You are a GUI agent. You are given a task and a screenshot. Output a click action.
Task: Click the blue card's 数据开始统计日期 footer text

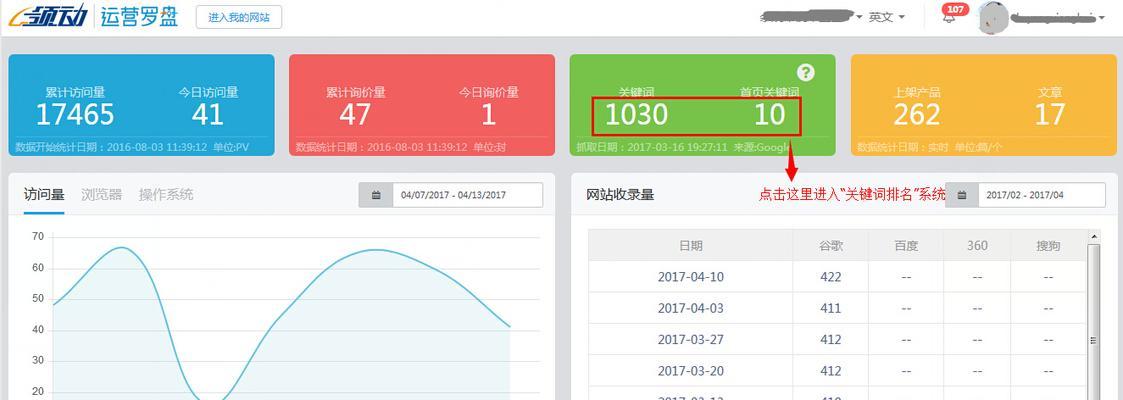(132, 147)
